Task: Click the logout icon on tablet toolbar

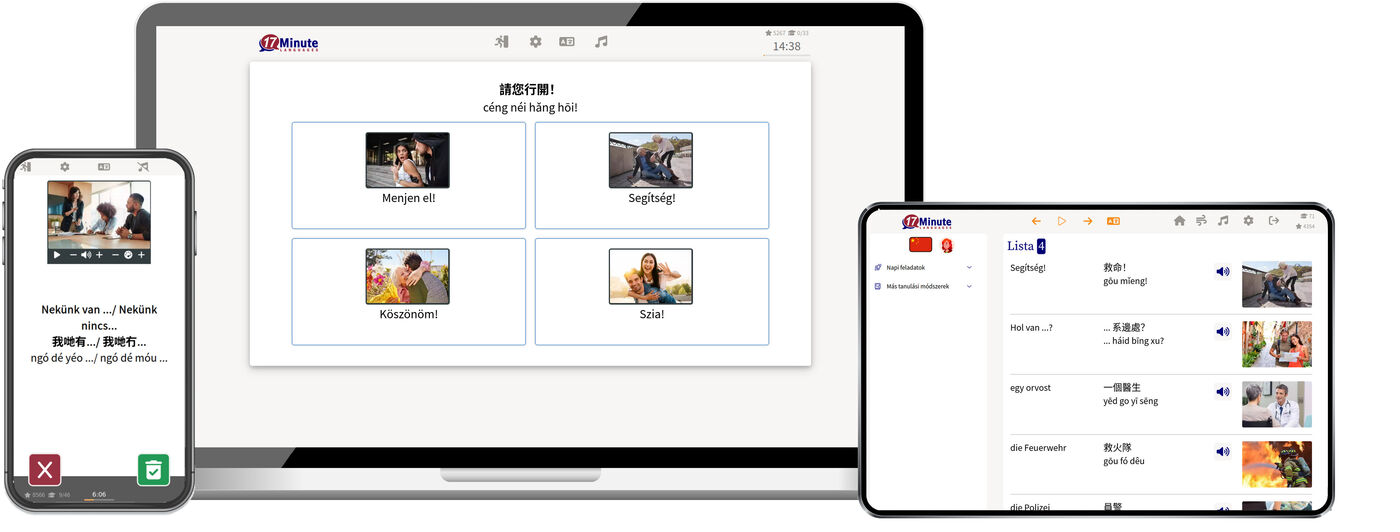Action: pyautogui.click(x=1274, y=221)
